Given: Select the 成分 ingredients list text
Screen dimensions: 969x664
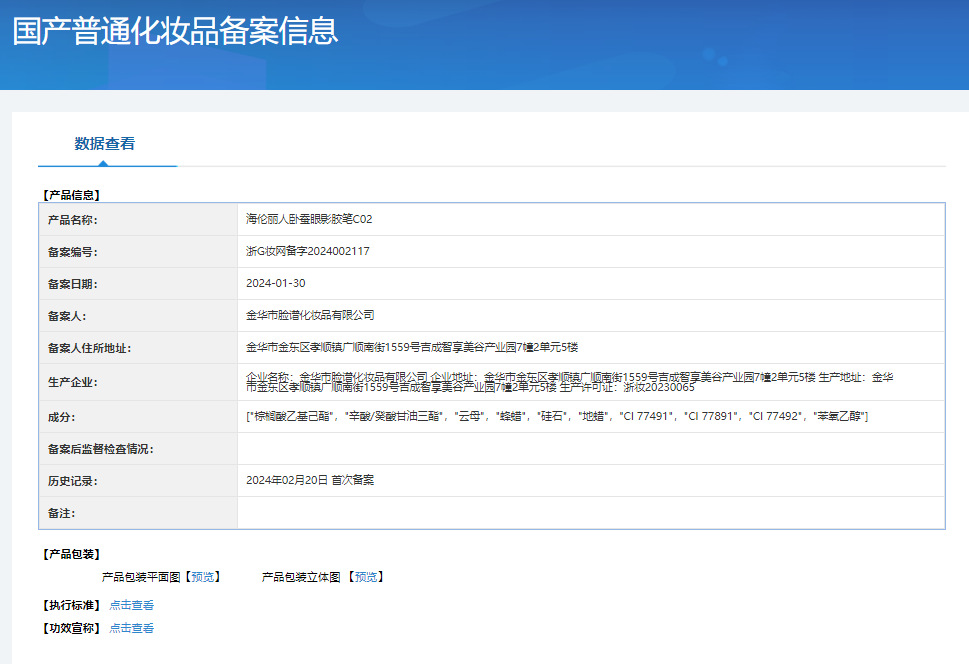Looking at the screenshot, I should pos(557,416).
